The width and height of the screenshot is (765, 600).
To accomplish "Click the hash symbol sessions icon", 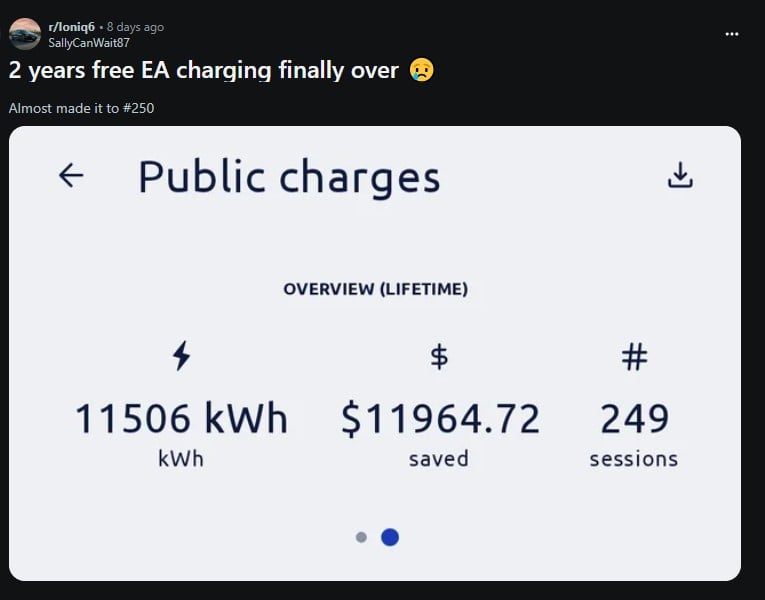I will 634,356.
